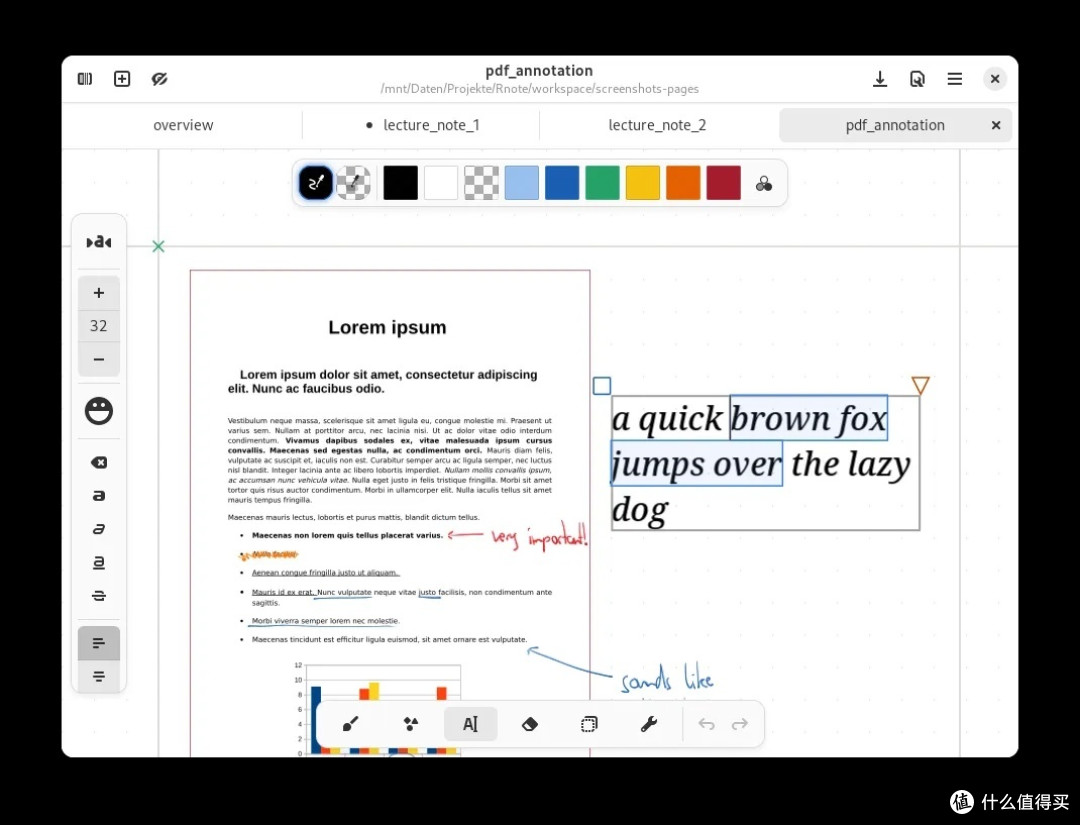The height and width of the screenshot is (825, 1080).
Task: Click the blue square text box handle
Action: 602,386
